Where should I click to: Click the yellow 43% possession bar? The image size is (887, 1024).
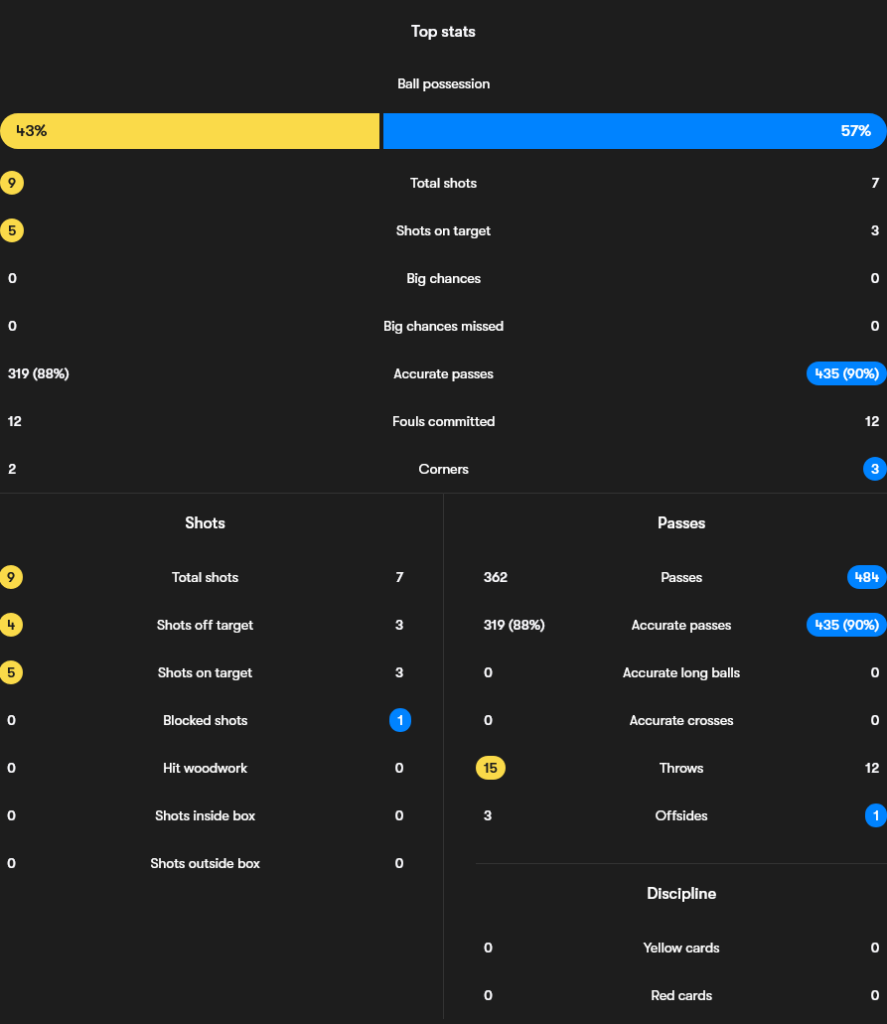190,131
